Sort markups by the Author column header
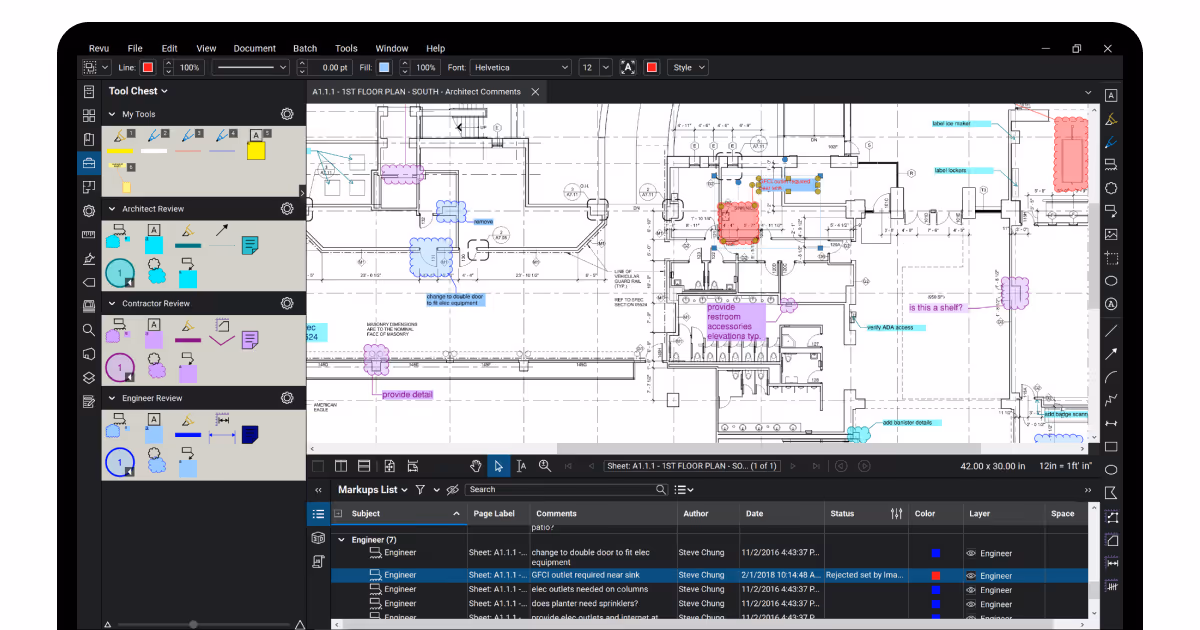The height and width of the screenshot is (630, 1200). (x=696, y=514)
